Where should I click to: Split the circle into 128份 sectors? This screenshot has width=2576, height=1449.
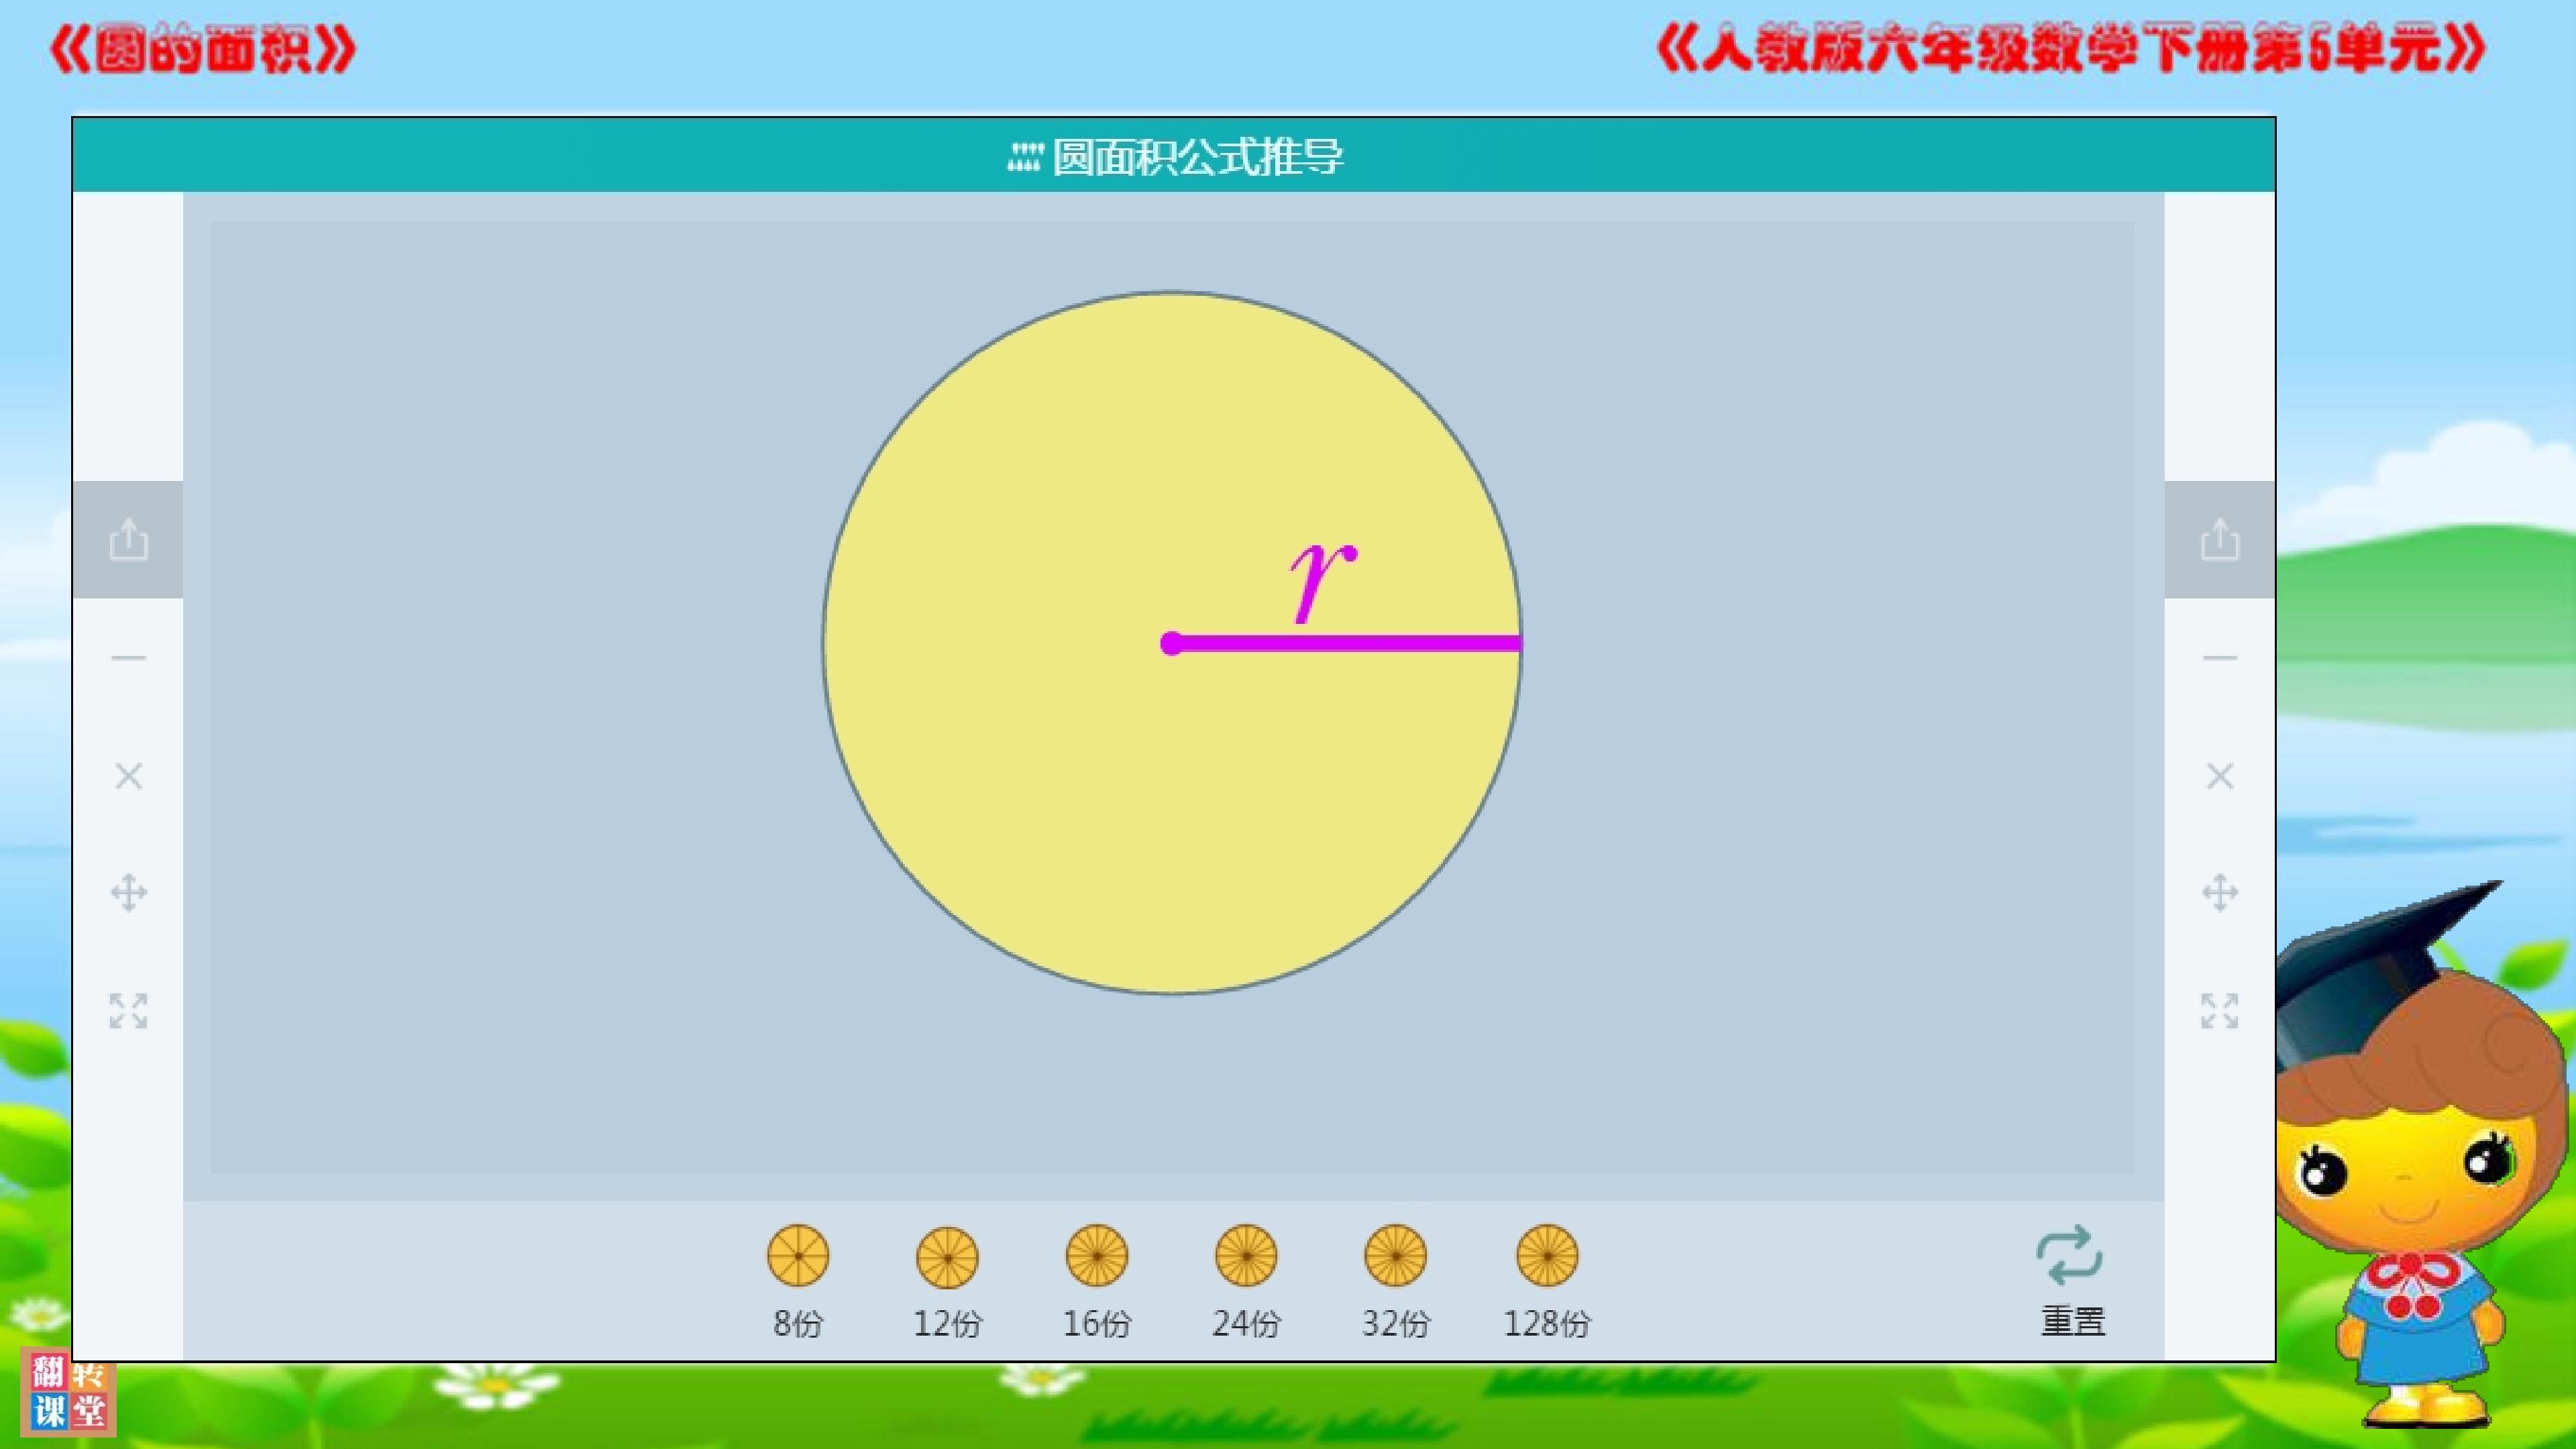1547,1281
